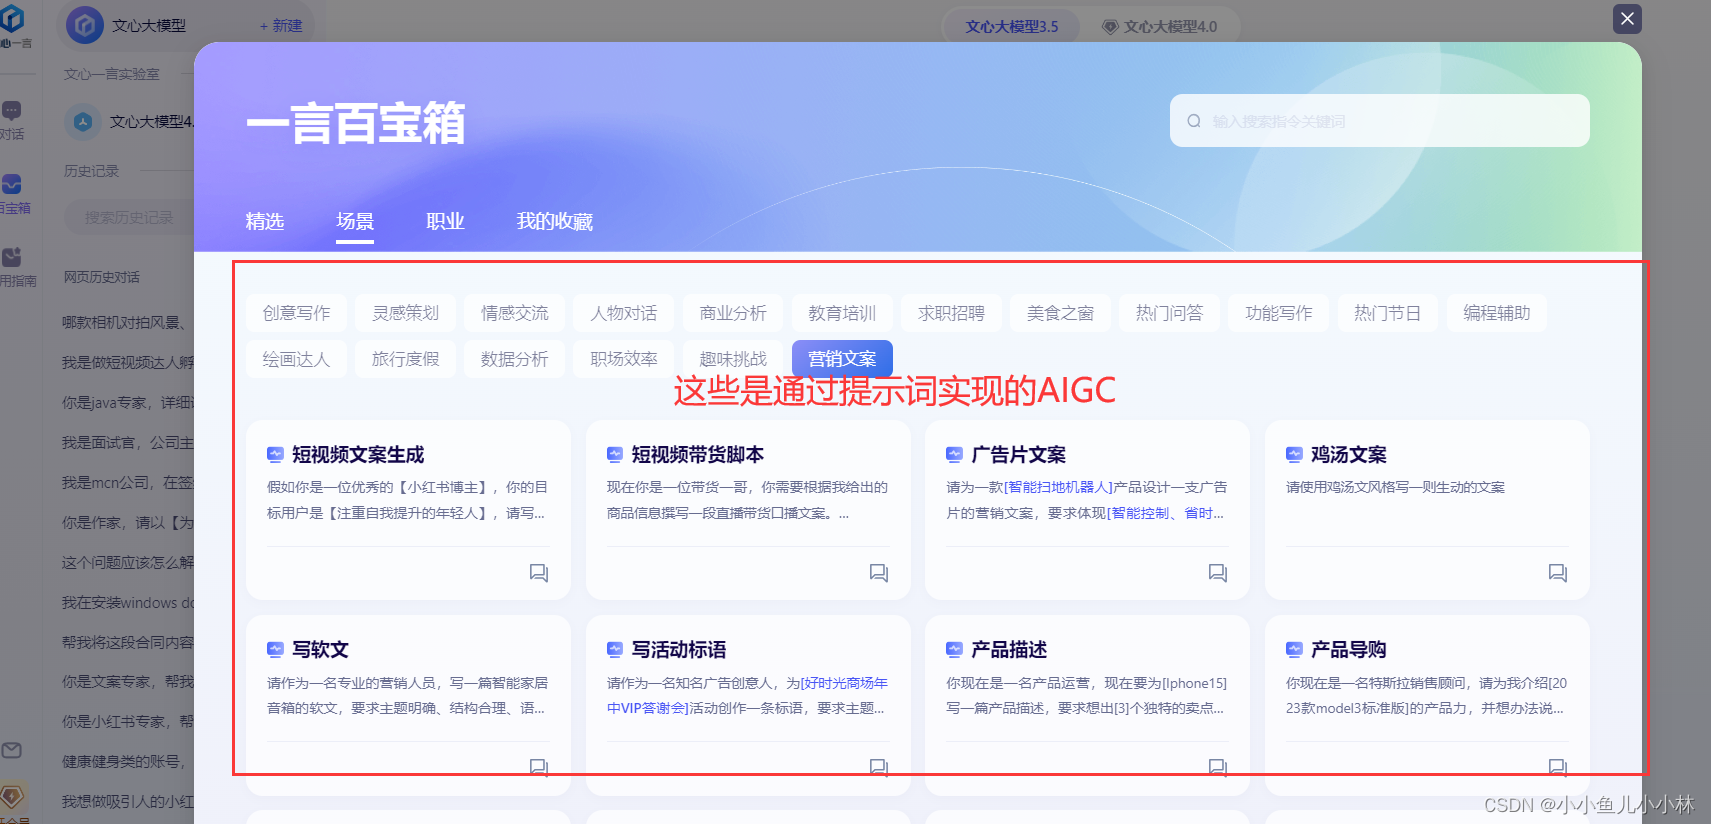The image size is (1711, 824).
Task: Select the 美食之窗 category tag
Action: pos(1060,313)
